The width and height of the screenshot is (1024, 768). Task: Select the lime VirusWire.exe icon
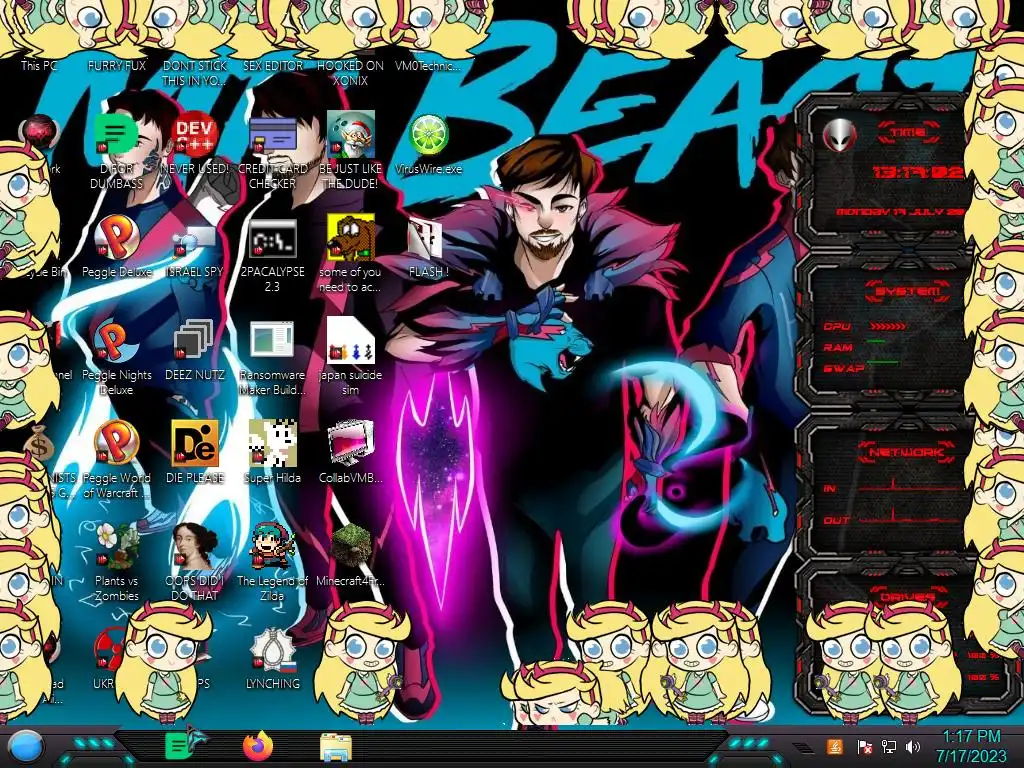(x=428, y=136)
